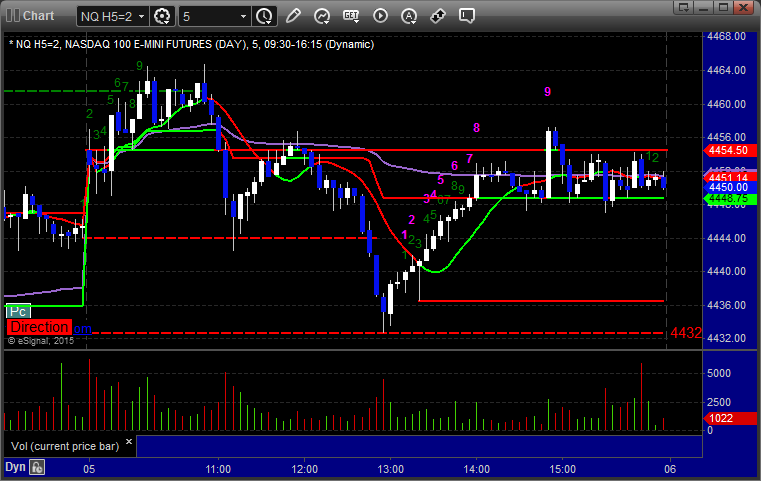Click the magenta count number 9
Screen dimensions: 761x481
click(x=547, y=92)
